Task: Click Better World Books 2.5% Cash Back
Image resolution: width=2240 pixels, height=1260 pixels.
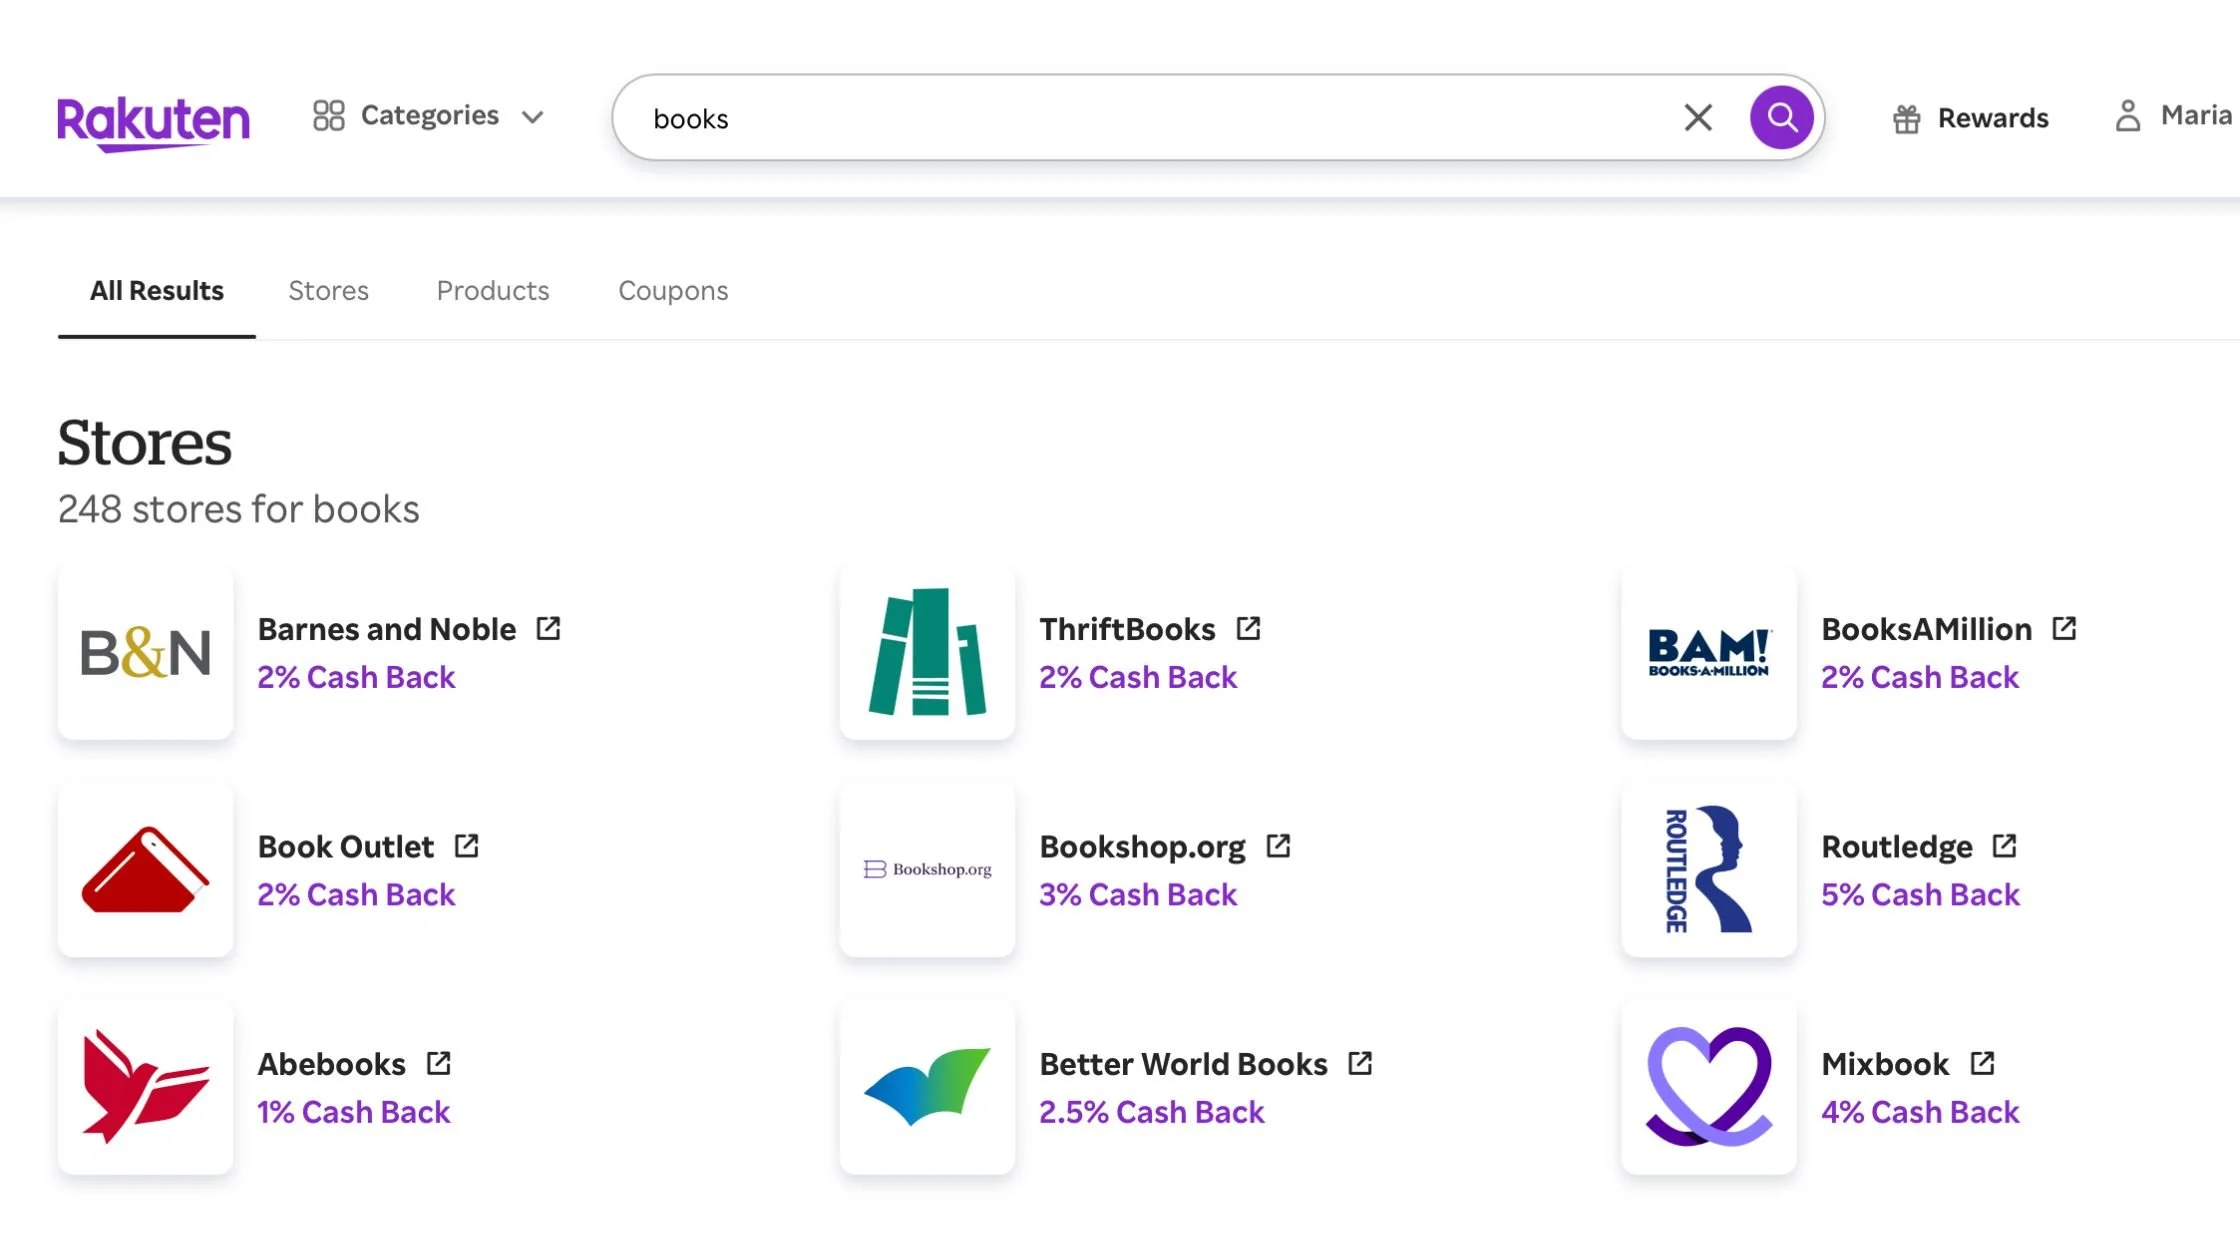Action: (x=1152, y=1112)
